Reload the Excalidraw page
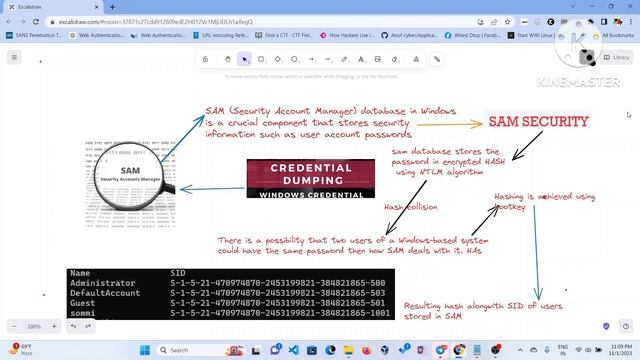This screenshot has width=640, height=360. [36, 22]
